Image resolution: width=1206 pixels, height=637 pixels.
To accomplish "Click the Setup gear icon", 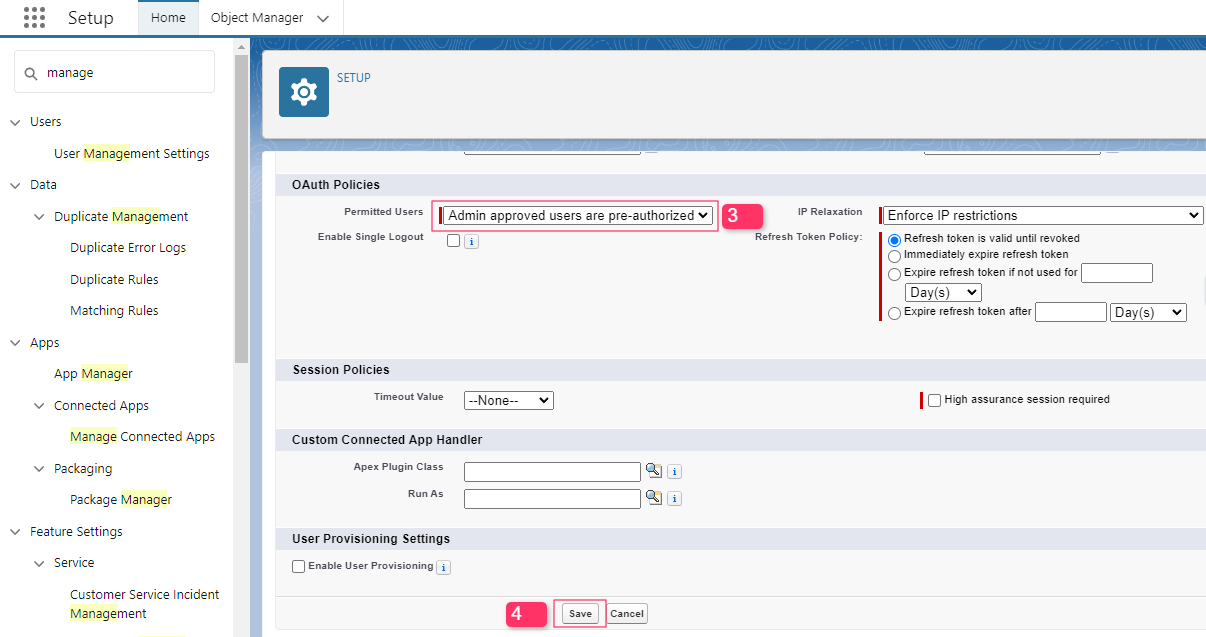I will pos(303,92).
